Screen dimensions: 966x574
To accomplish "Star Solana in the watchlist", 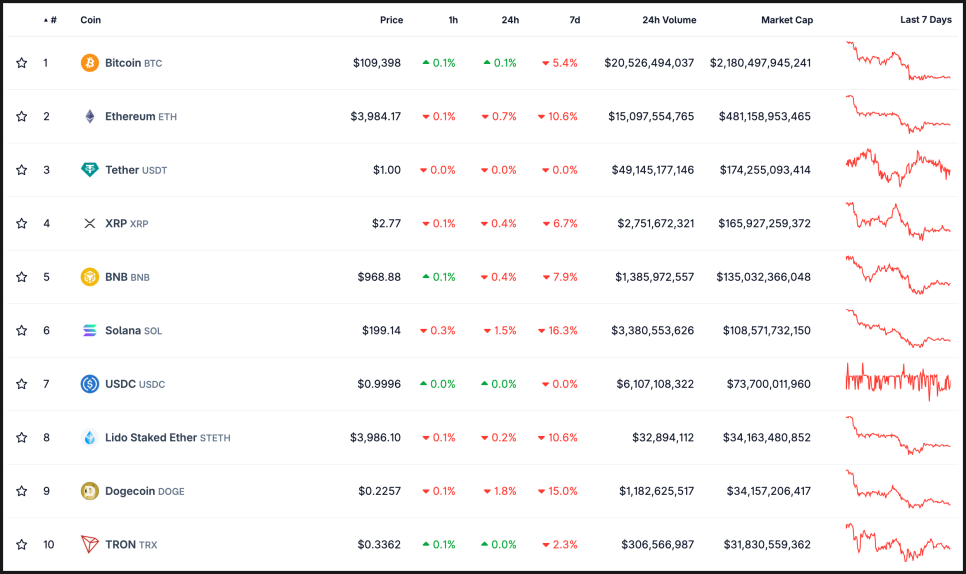I will click(22, 331).
